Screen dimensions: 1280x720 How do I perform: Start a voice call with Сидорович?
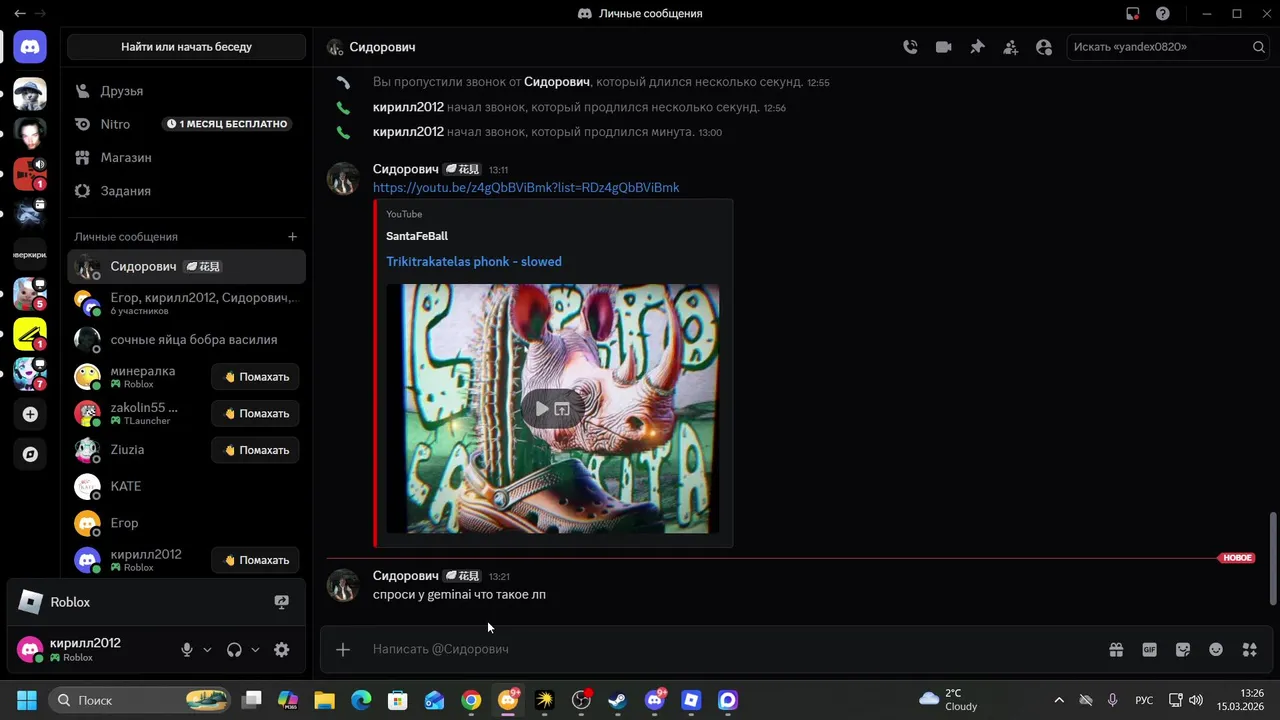[x=910, y=47]
